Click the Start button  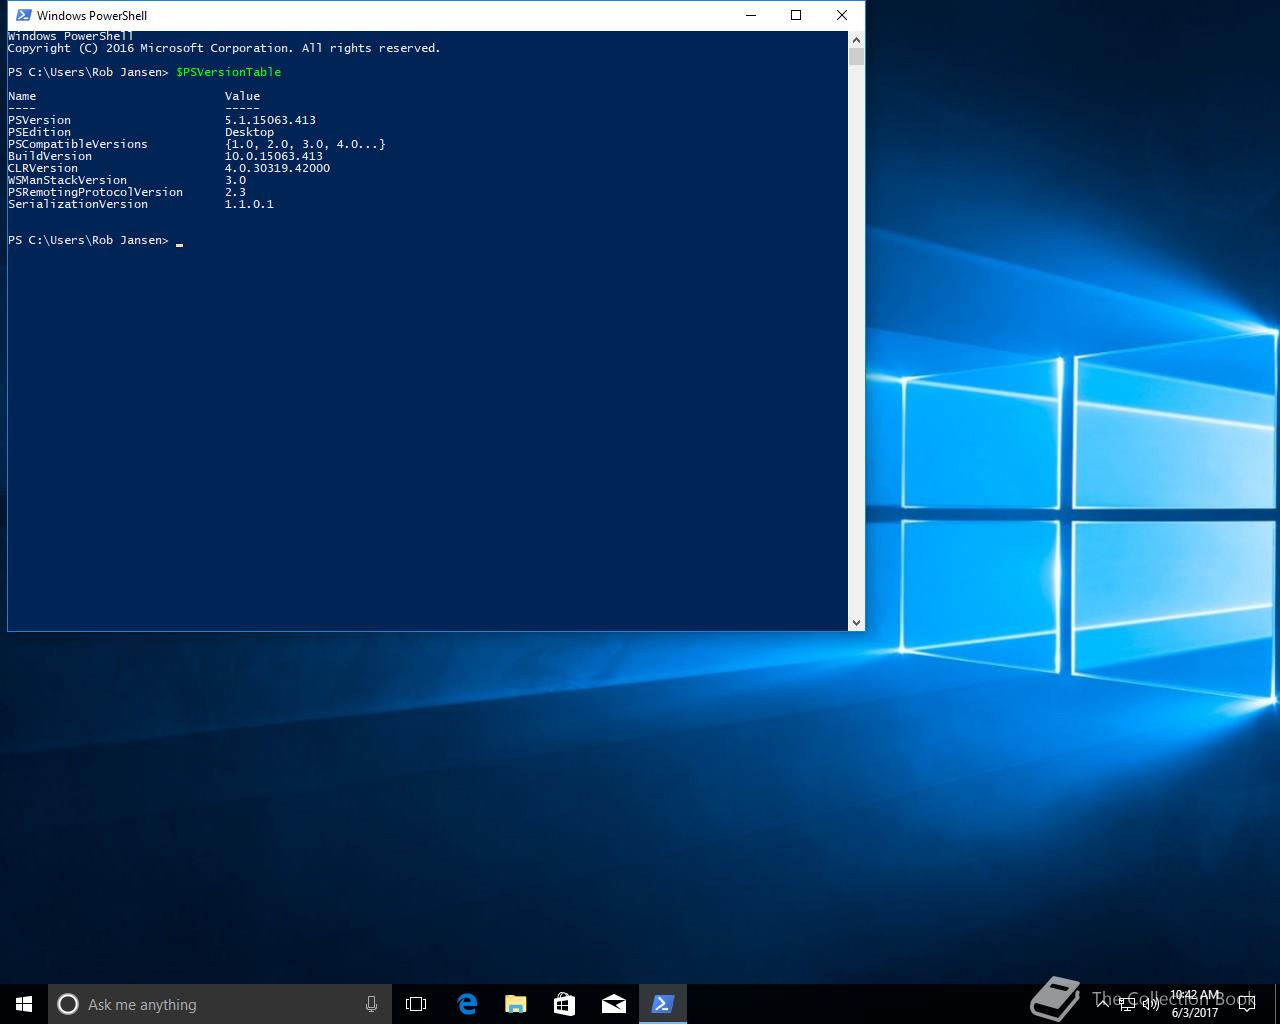pos(22,1004)
